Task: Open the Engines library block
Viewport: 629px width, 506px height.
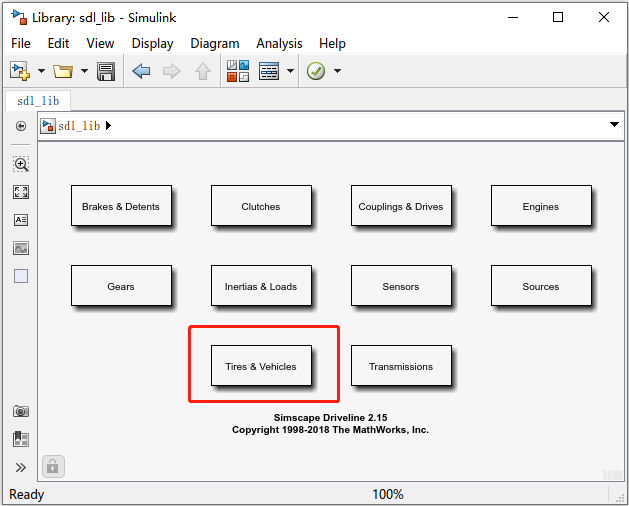Action: pyautogui.click(x=541, y=206)
